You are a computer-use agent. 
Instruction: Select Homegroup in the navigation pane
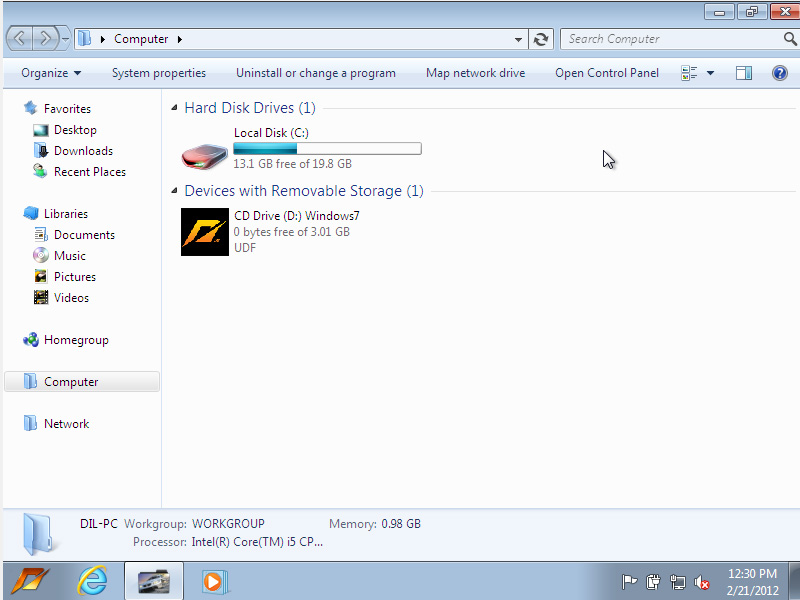pyautogui.click(x=75, y=340)
